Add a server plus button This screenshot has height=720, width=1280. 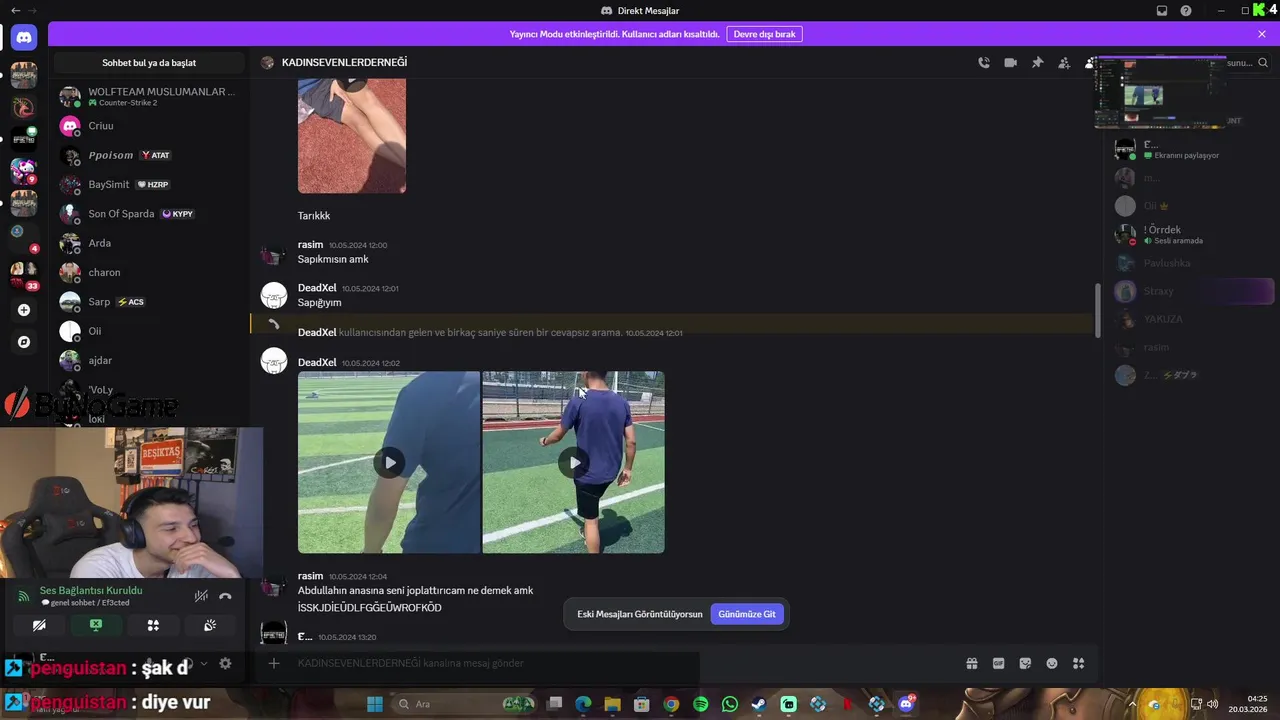click(x=24, y=310)
